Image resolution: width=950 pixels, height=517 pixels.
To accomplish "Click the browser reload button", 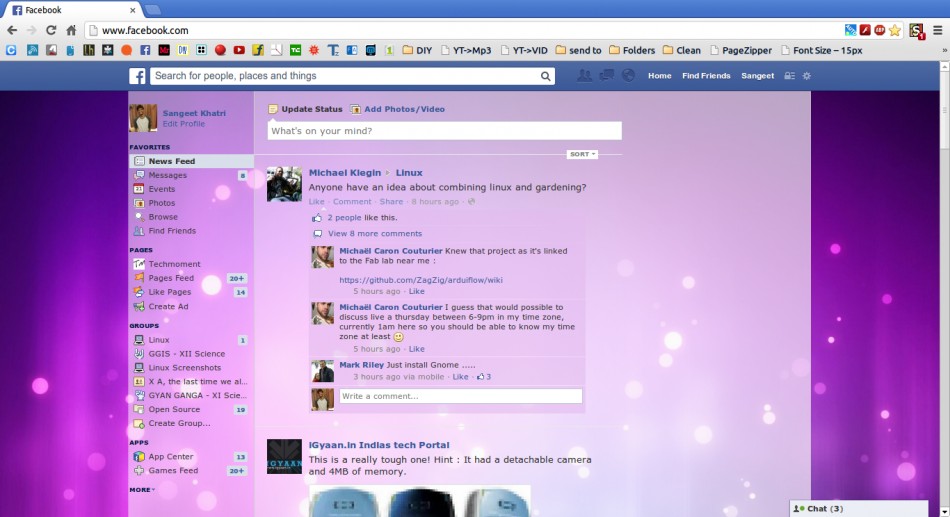I will pyautogui.click(x=51, y=30).
